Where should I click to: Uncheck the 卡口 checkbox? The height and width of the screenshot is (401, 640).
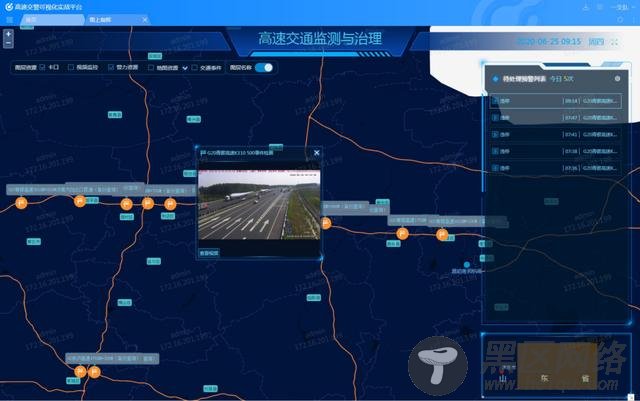tap(42, 68)
